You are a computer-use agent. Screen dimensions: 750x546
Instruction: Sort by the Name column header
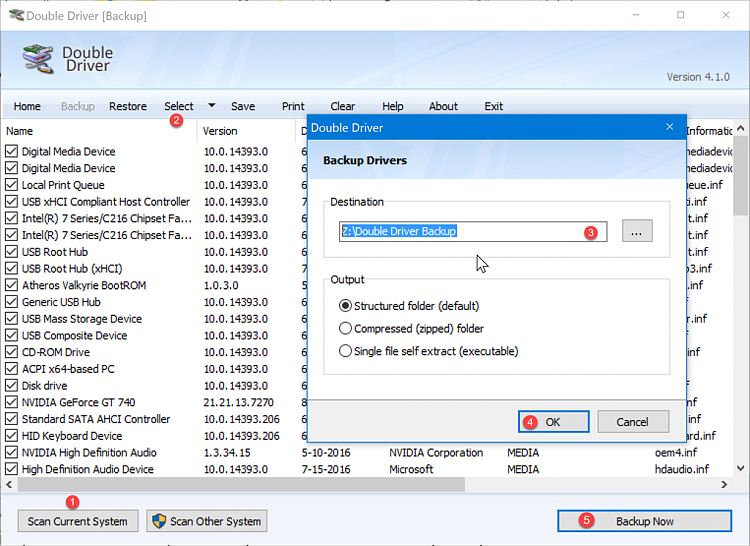(x=99, y=131)
